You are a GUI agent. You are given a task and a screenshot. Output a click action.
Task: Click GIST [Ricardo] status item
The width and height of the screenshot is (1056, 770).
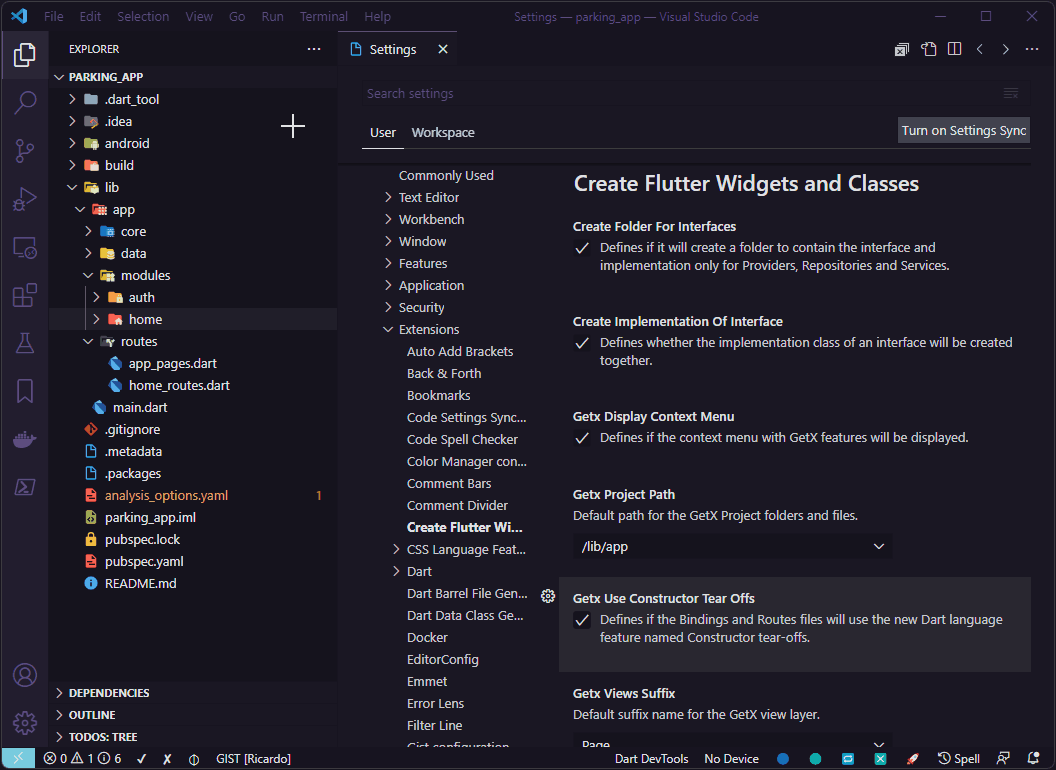coord(253,759)
